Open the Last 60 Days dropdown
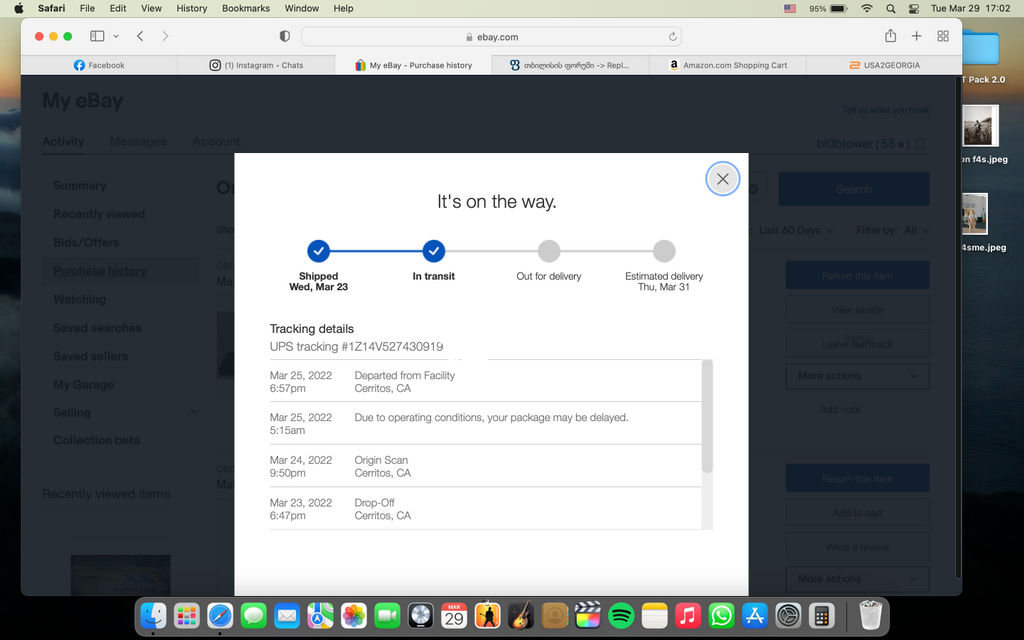This screenshot has height=640, width=1024. point(795,231)
